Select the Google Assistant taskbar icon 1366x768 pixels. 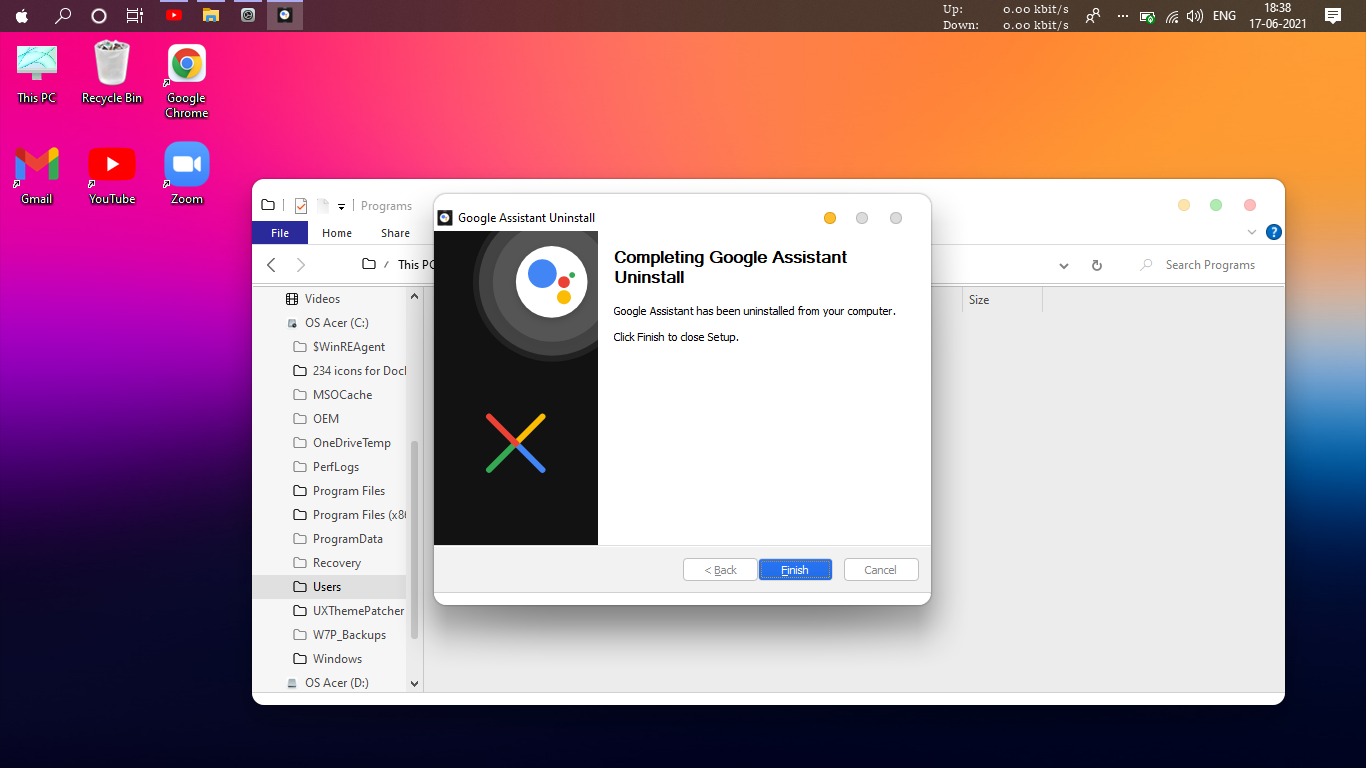coord(284,15)
